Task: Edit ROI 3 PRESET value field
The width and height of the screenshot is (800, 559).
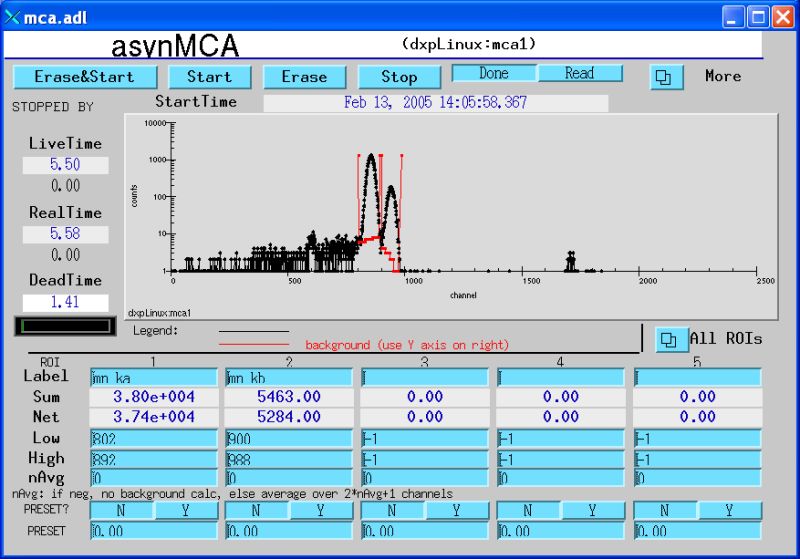Action: click(x=424, y=531)
